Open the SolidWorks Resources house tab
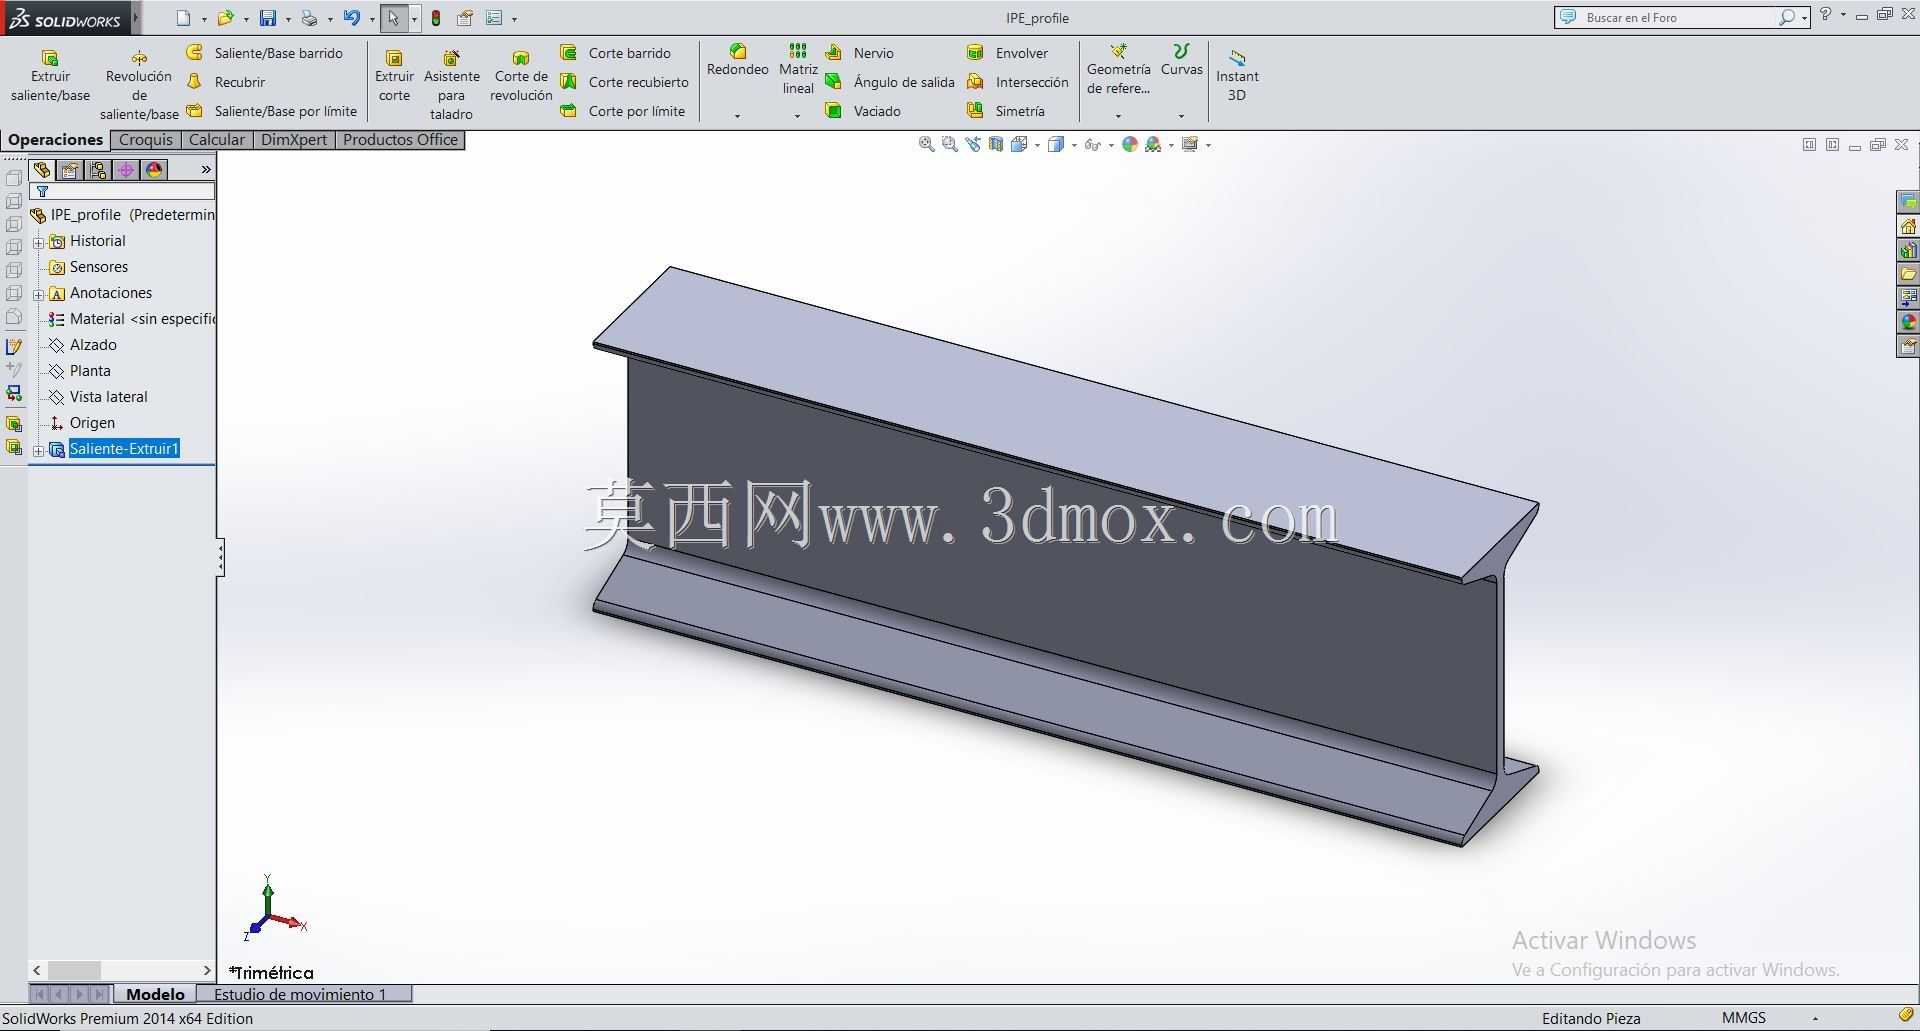Screen dimensions: 1920x1031 (1908, 226)
